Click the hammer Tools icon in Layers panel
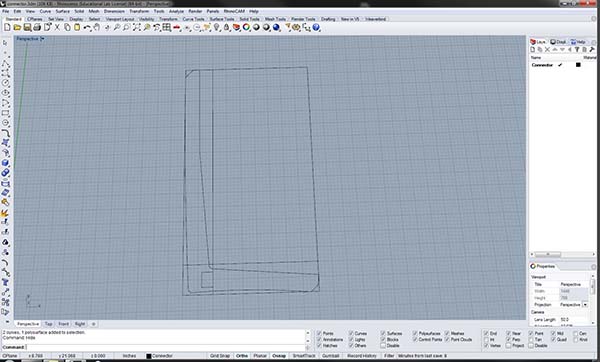The width and height of the screenshot is (600, 362). tap(592, 50)
